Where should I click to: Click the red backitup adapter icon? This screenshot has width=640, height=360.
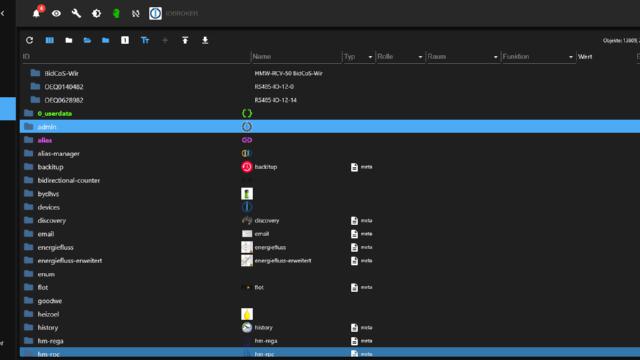tap(247, 167)
